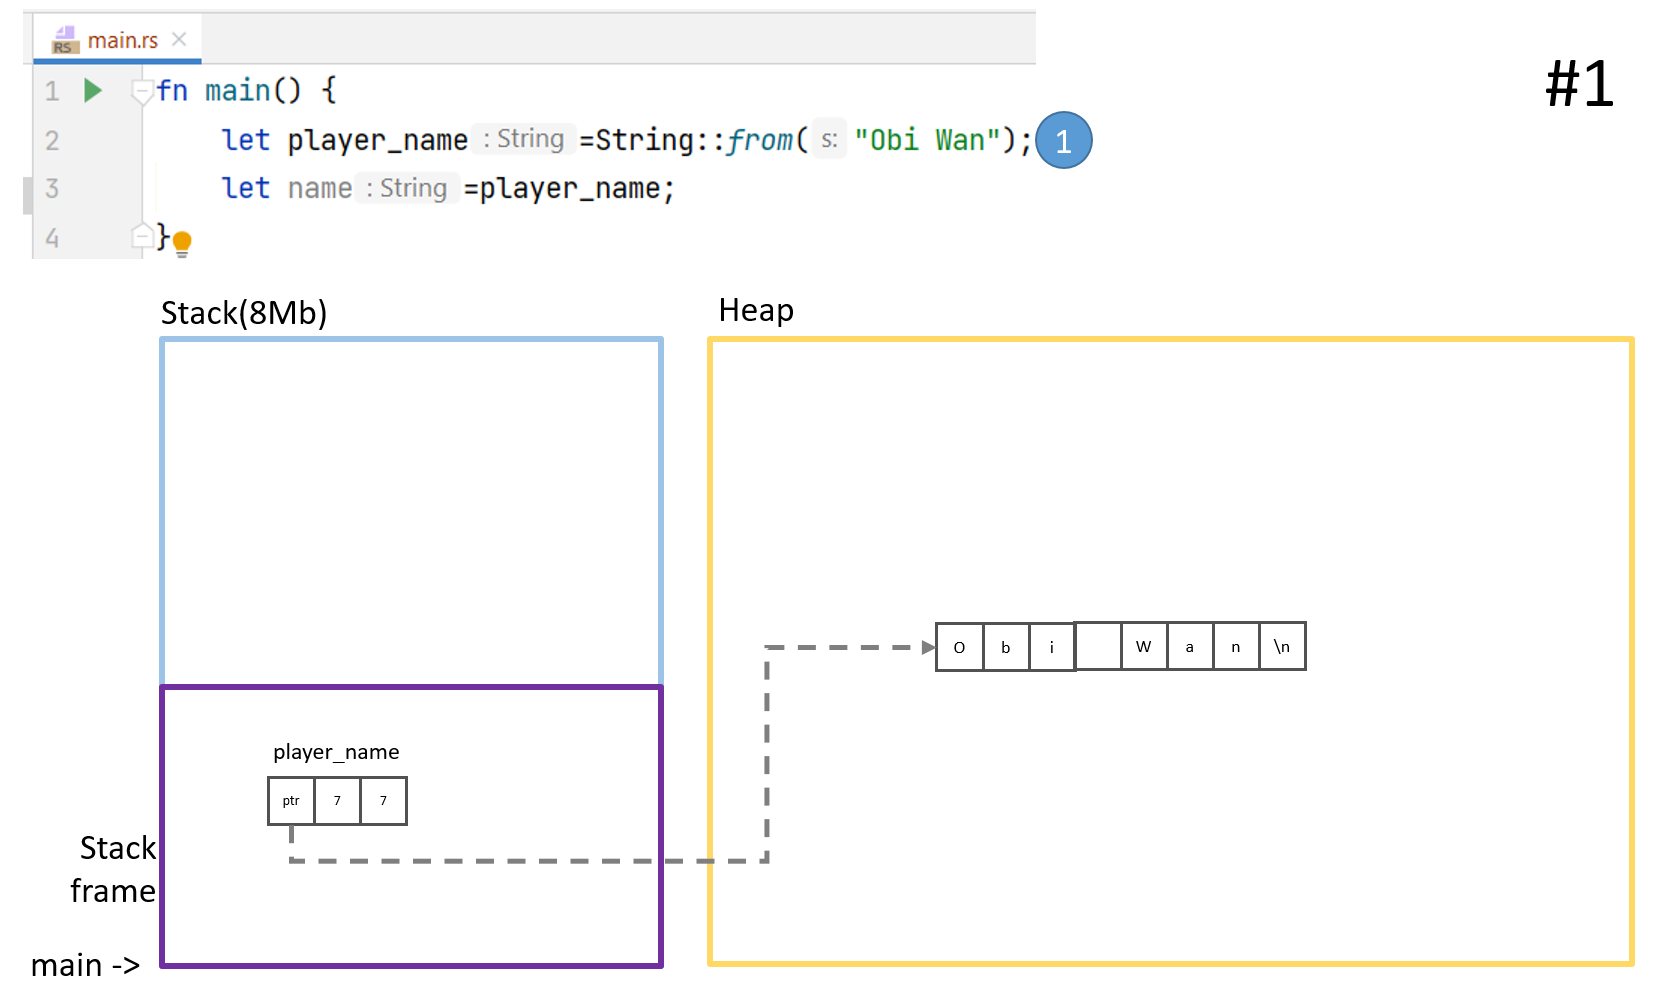Click the green Run gutter icon
The width and height of the screenshot is (1656, 1003).
click(93, 91)
